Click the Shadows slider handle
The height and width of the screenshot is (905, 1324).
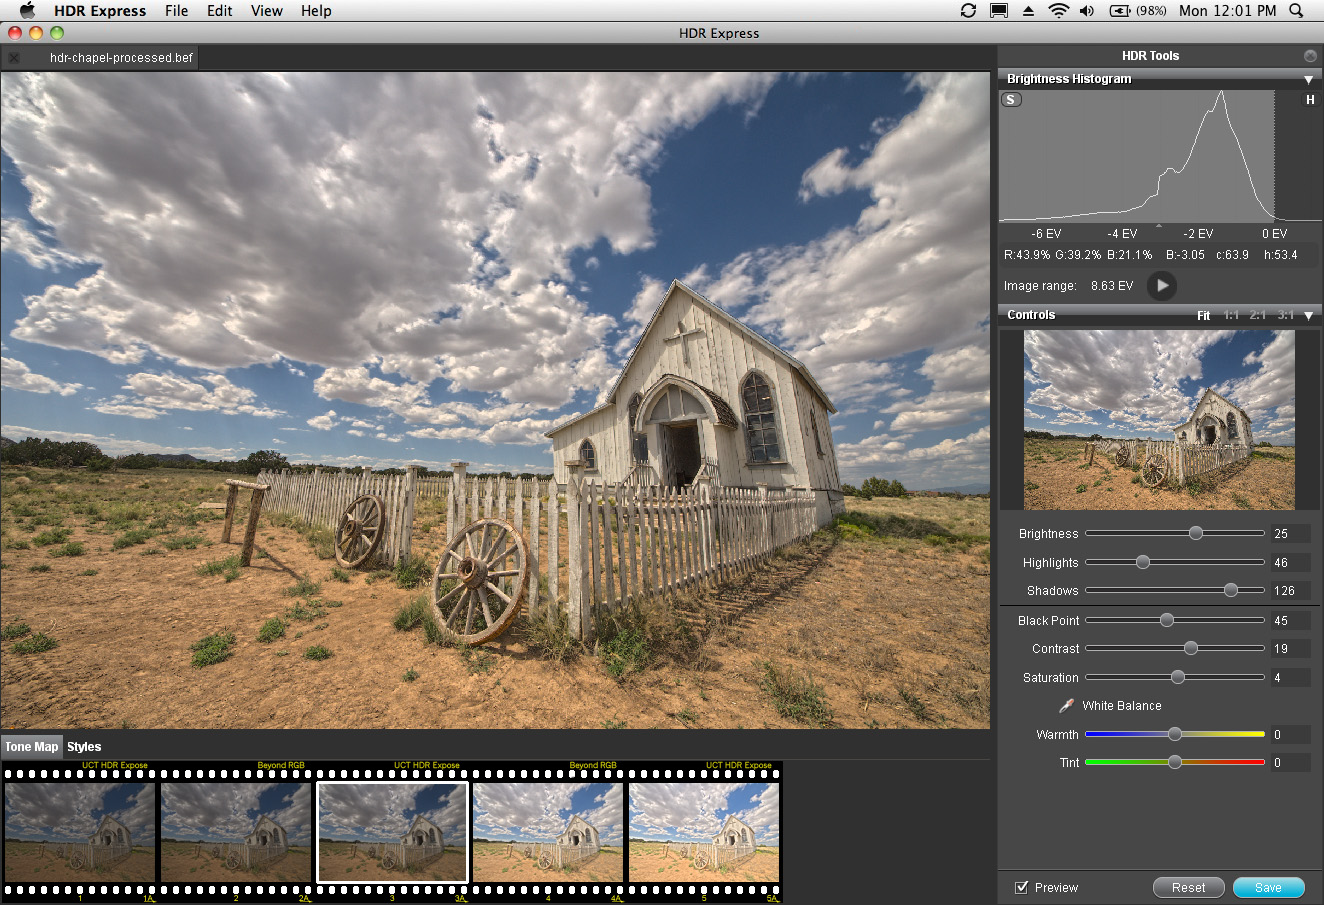click(x=1230, y=591)
